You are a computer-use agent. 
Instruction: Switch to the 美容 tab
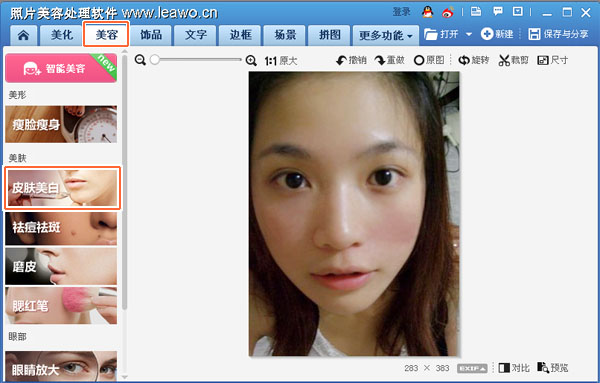[106, 35]
